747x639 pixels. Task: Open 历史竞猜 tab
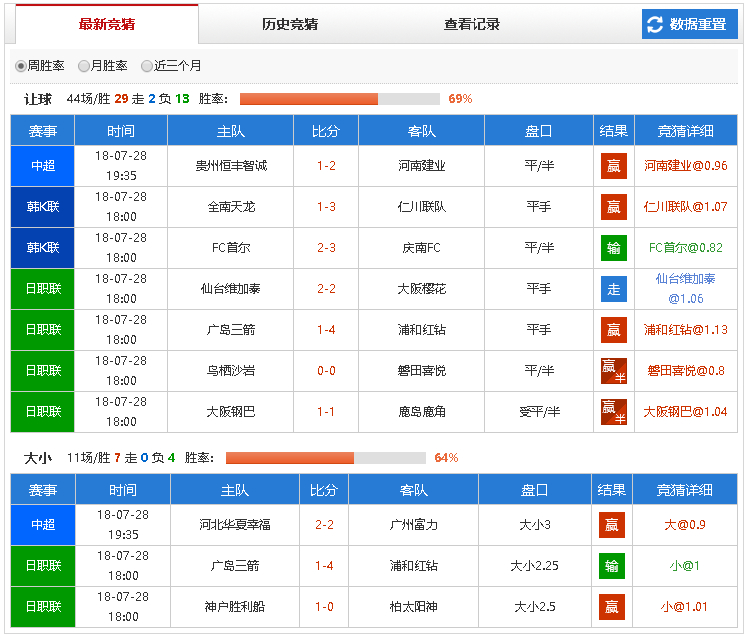click(x=290, y=24)
